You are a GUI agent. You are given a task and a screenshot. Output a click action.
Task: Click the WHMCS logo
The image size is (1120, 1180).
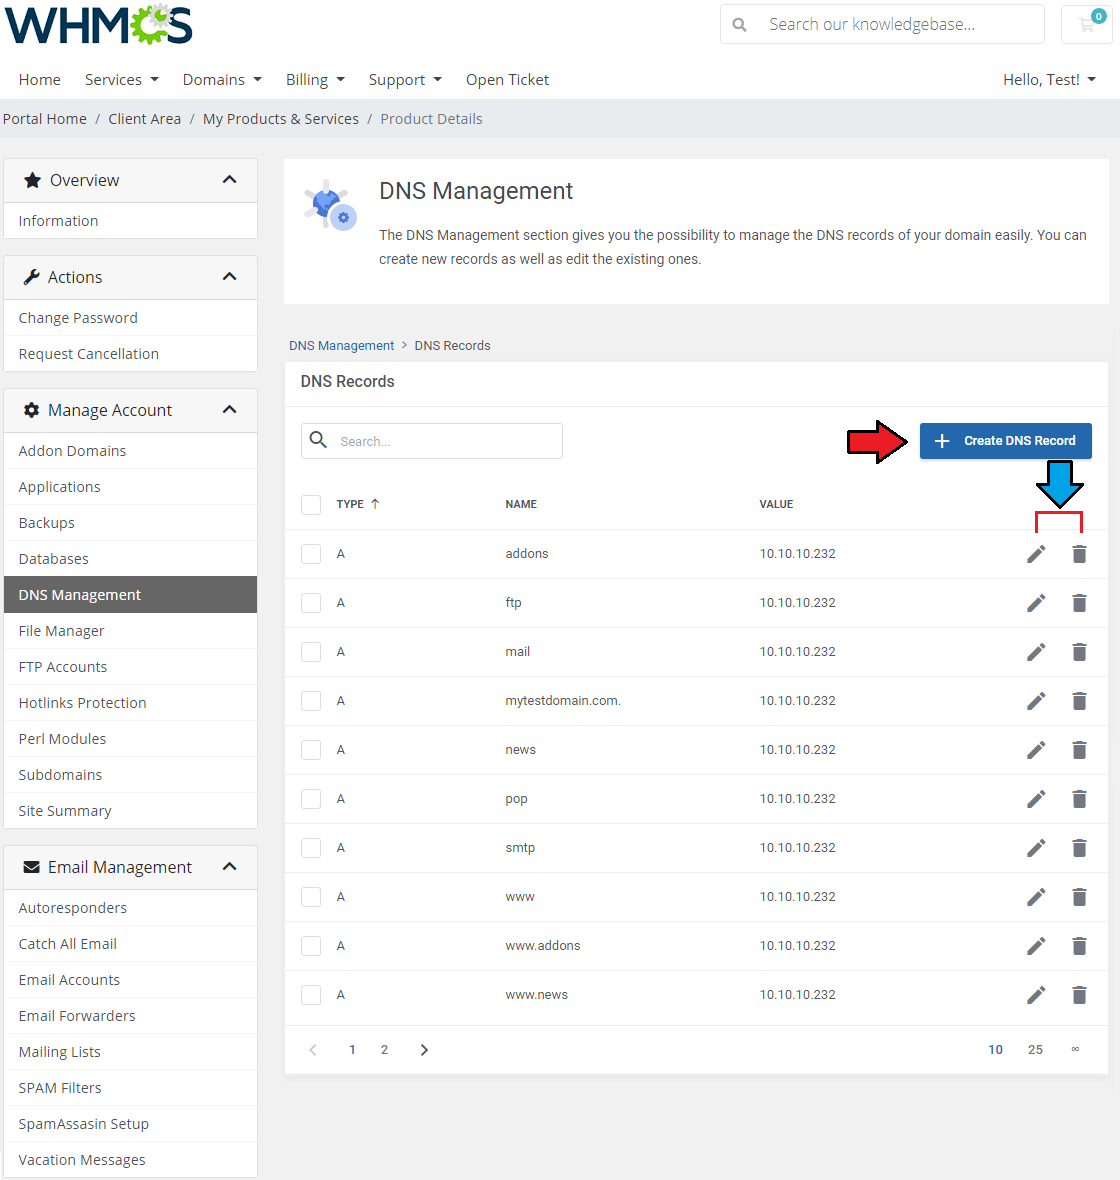point(98,25)
